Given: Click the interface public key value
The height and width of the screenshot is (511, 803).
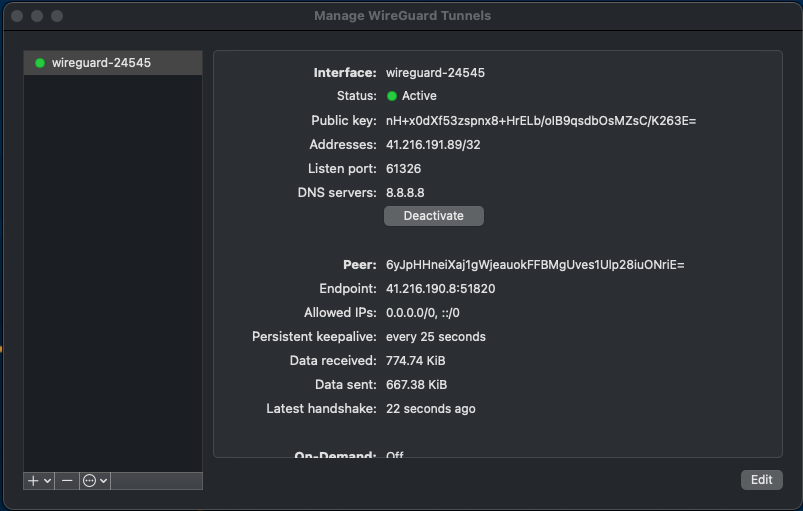Looking at the screenshot, I should (x=540, y=121).
